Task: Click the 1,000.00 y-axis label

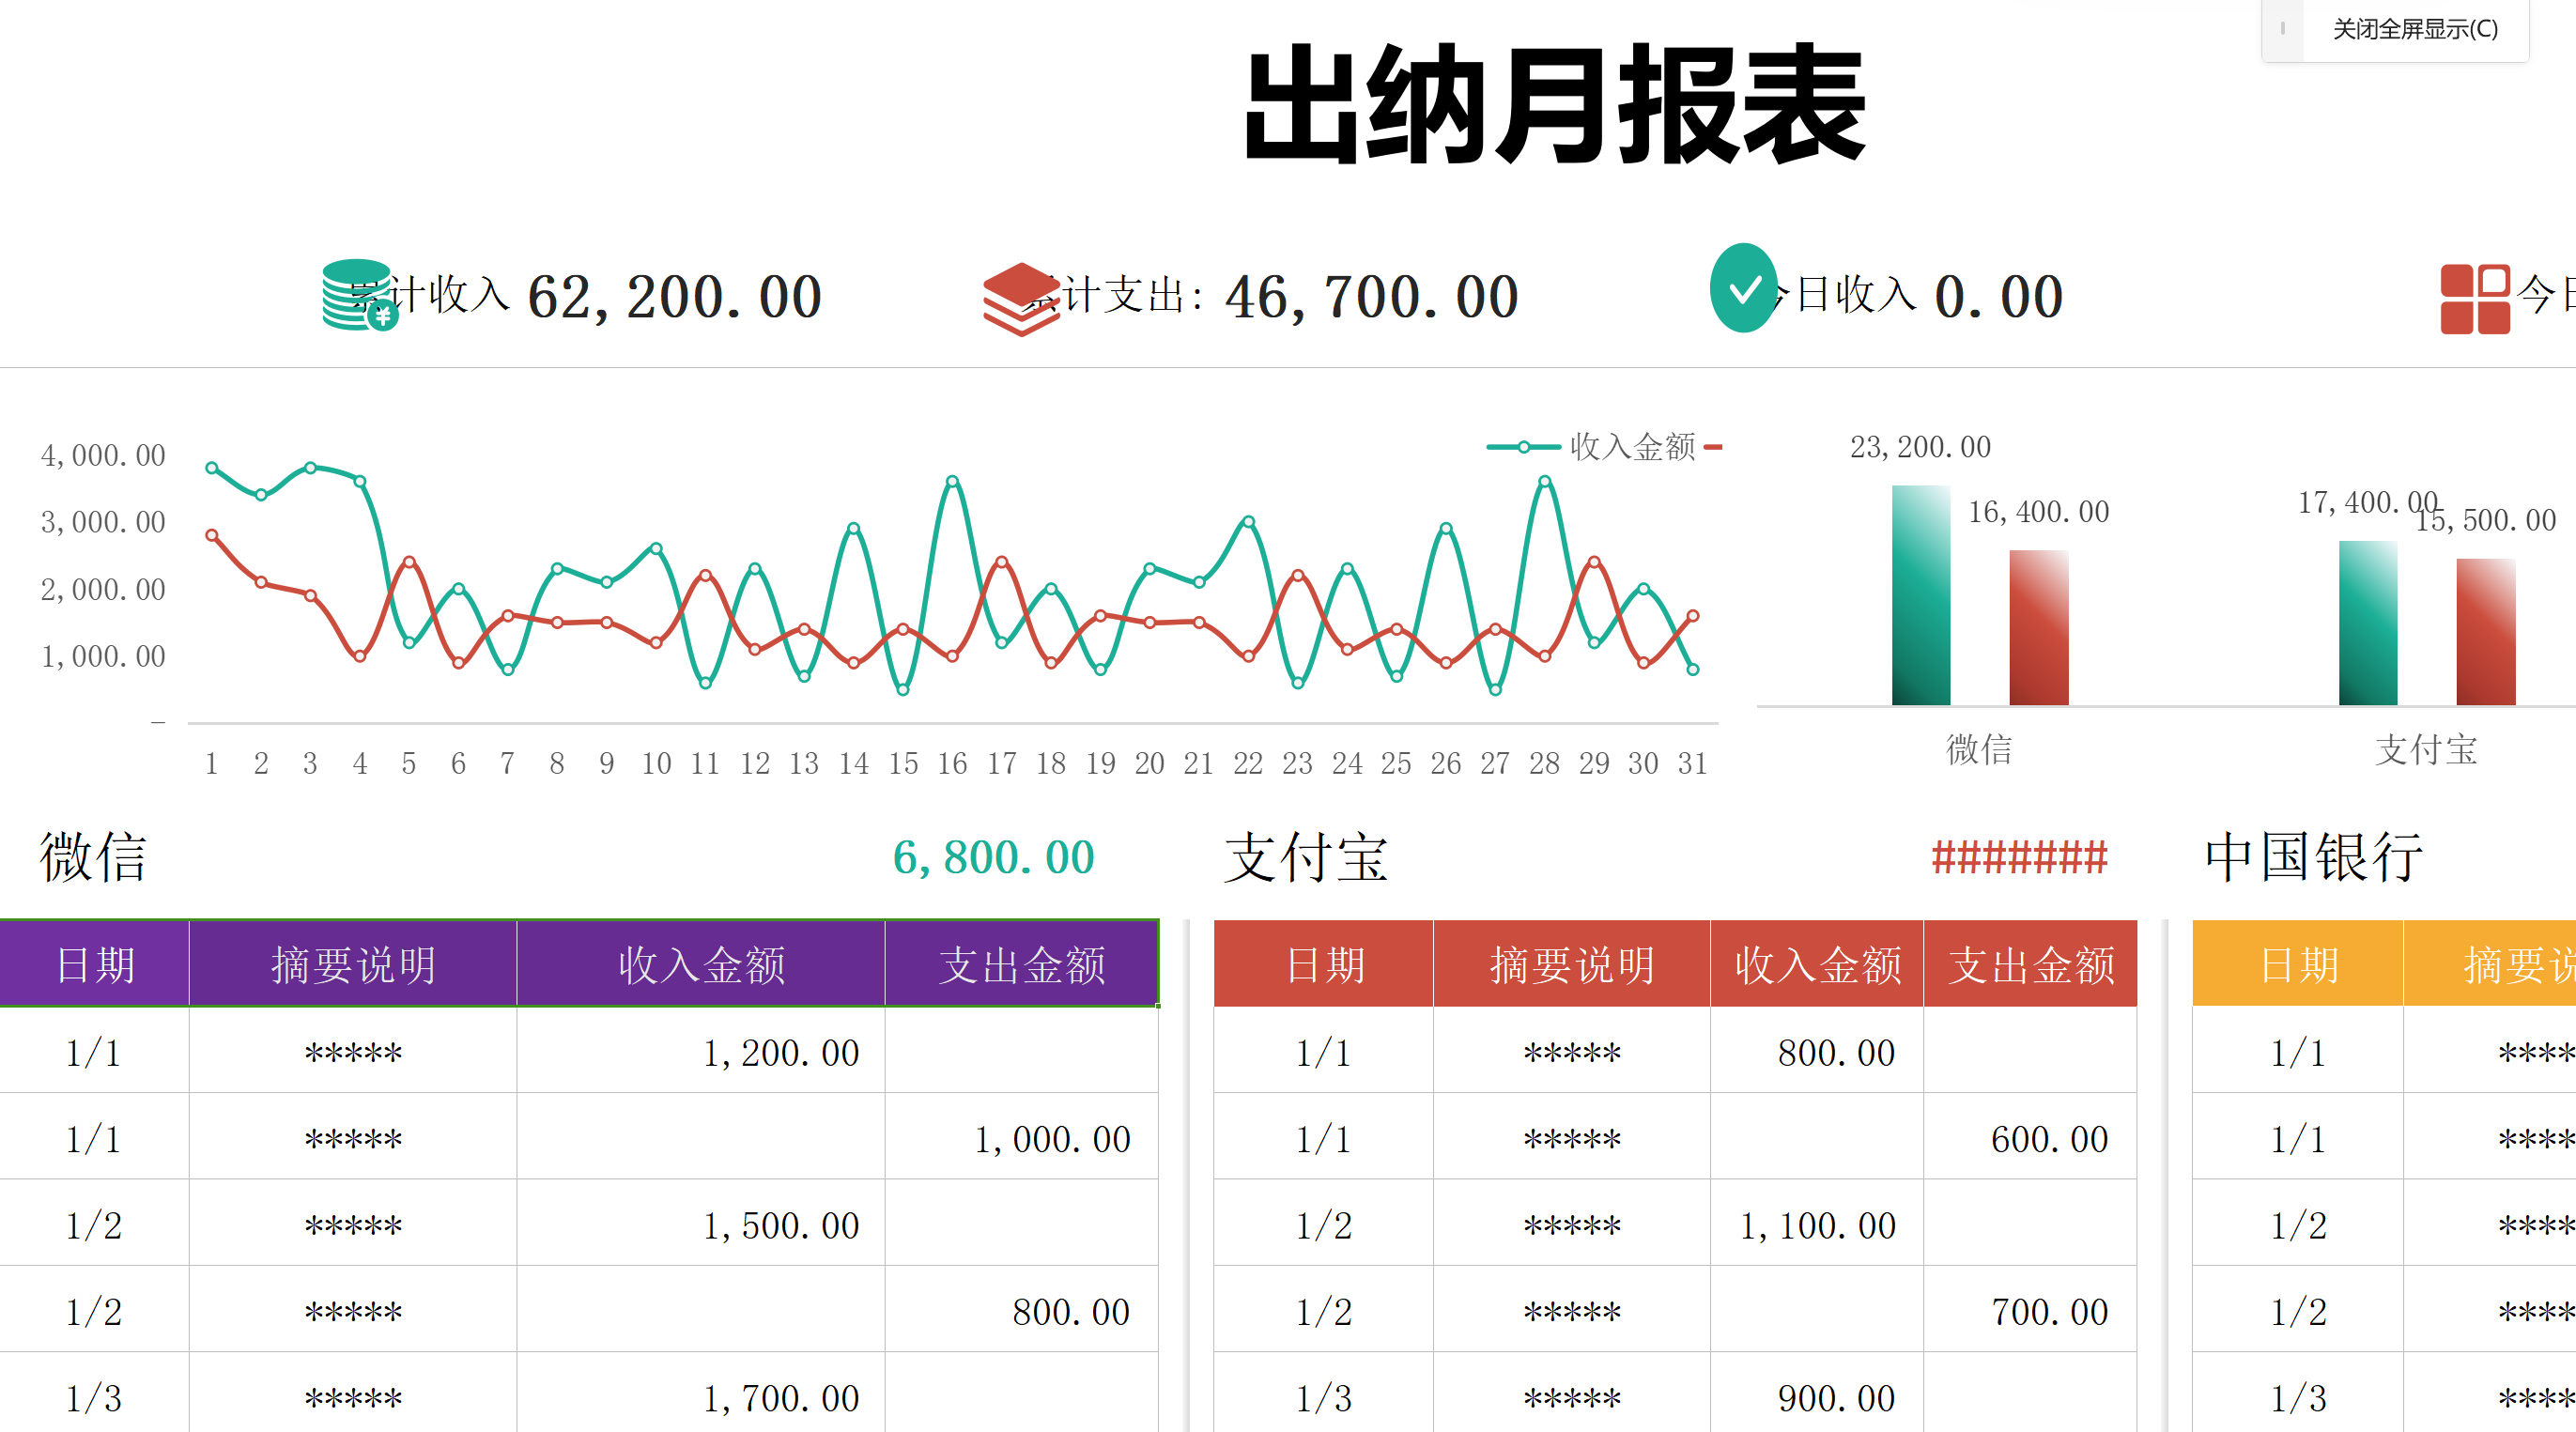Action: [x=103, y=656]
